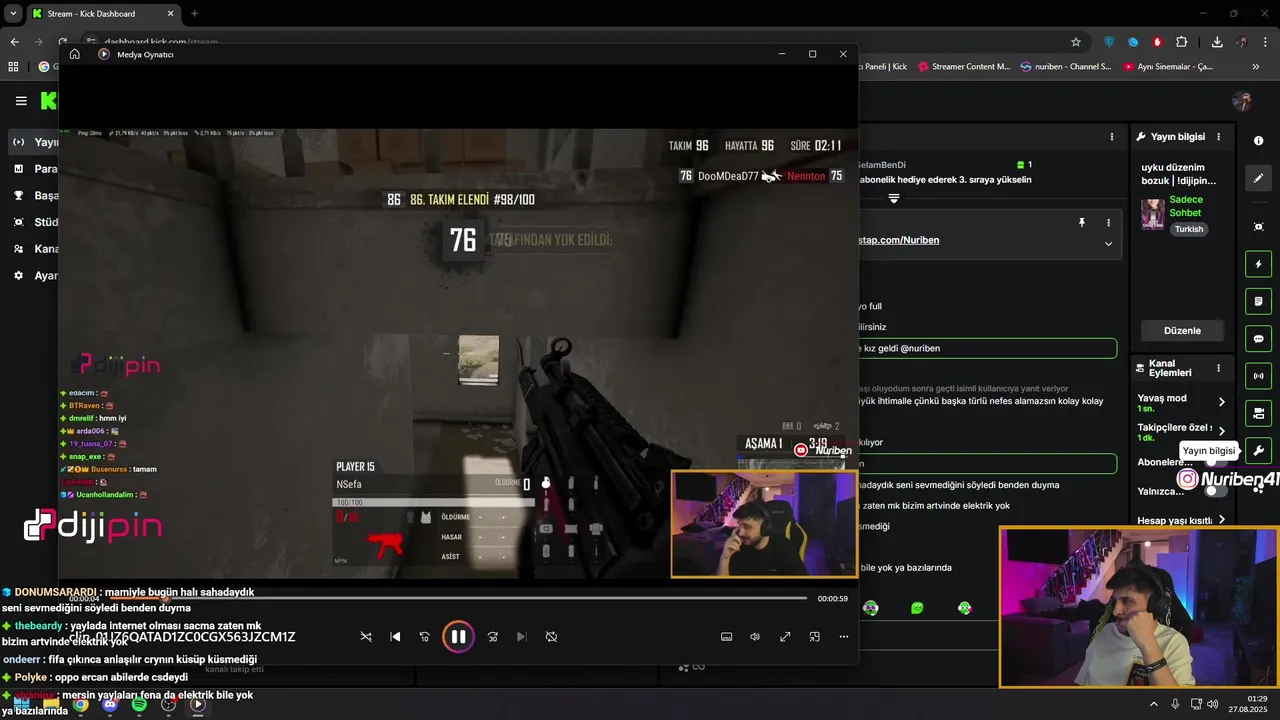Toggle shuffle in the media player
This screenshot has width=1280, height=720.
(x=366, y=637)
